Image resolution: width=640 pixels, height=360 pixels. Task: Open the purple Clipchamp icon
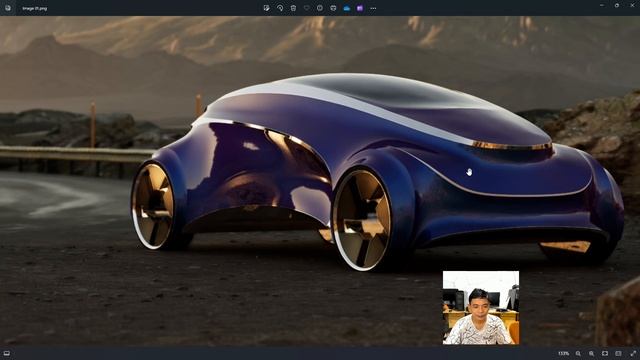[360, 8]
